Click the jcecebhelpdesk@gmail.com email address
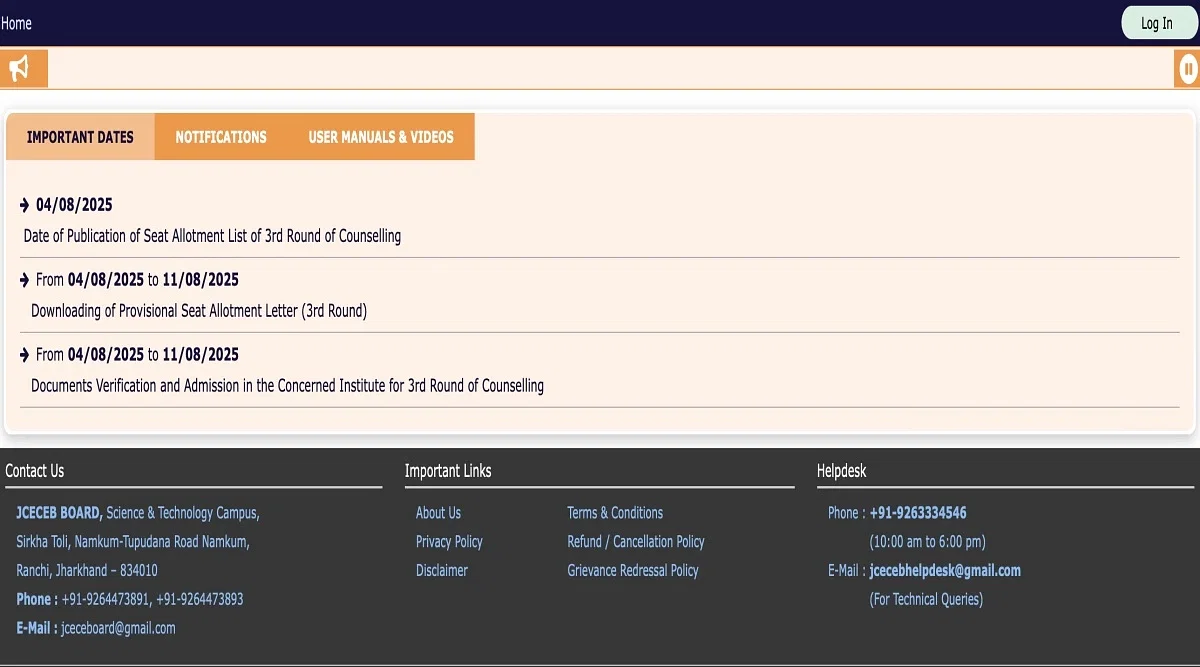The height and width of the screenshot is (667, 1200). (x=945, y=571)
